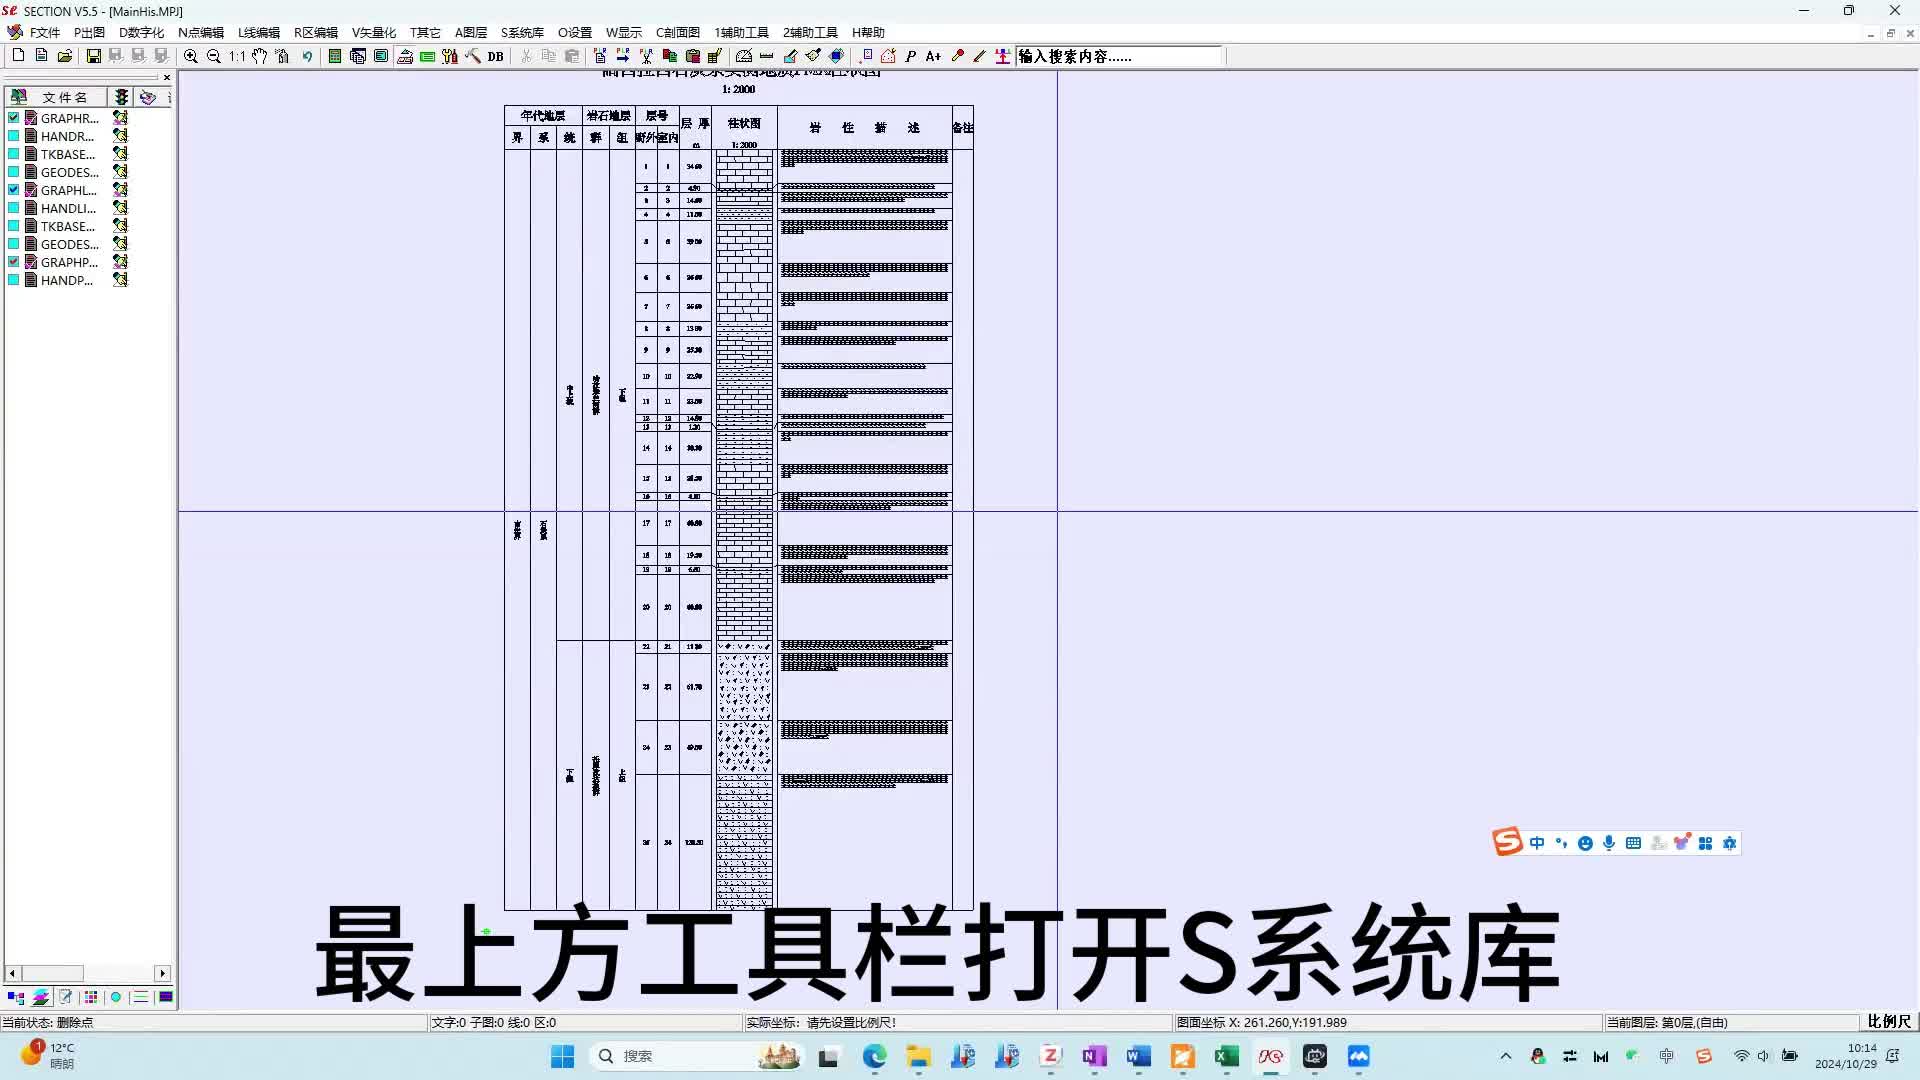Open the V矢量化 menu

(374, 33)
